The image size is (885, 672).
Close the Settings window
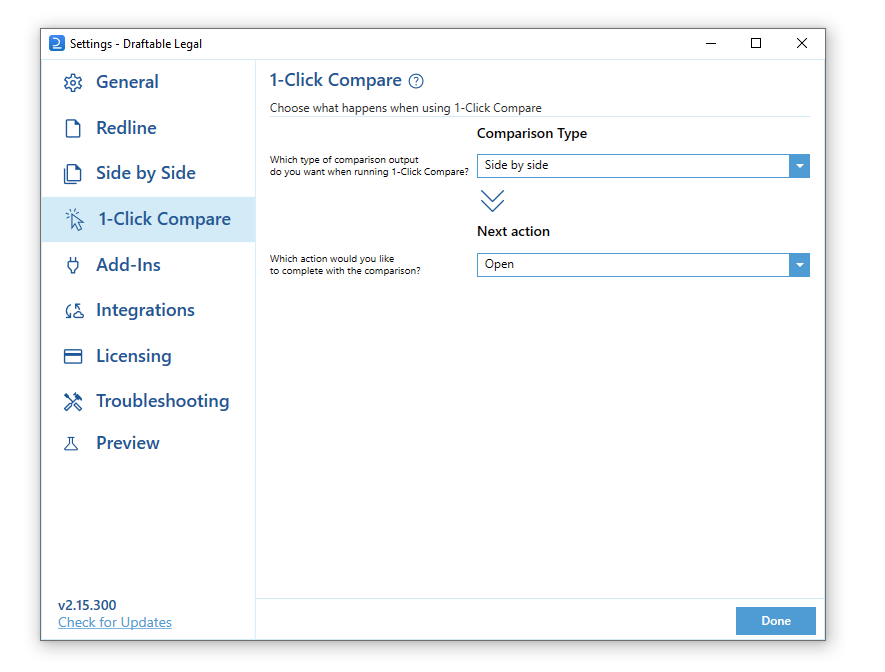pyautogui.click(x=801, y=43)
